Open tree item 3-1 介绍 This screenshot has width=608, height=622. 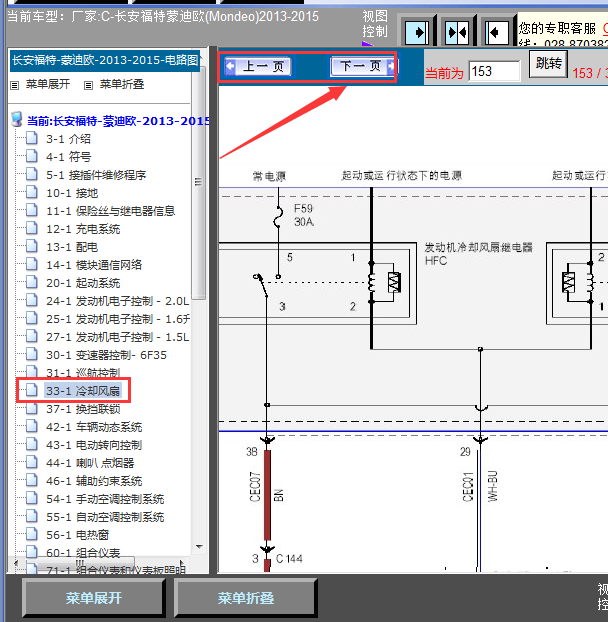(x=68, y=139)
